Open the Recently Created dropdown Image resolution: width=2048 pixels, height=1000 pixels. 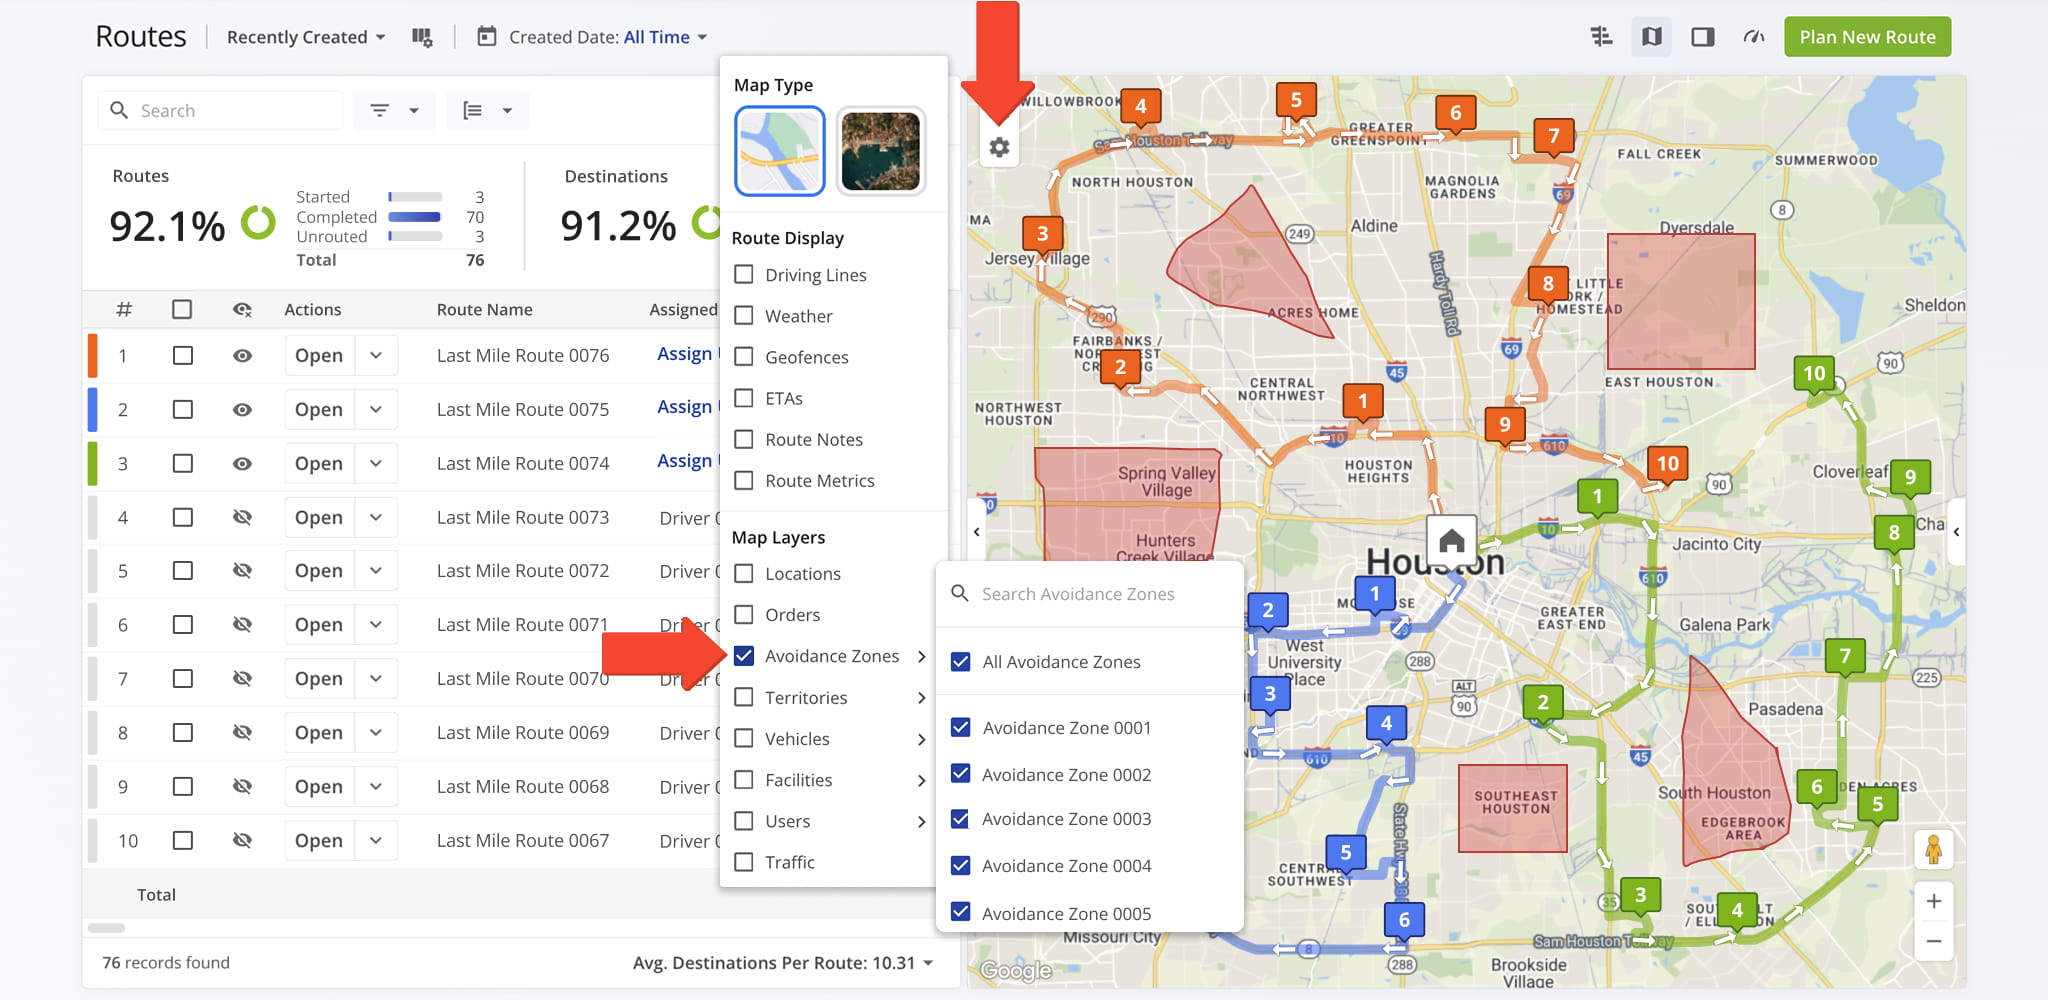305,37
